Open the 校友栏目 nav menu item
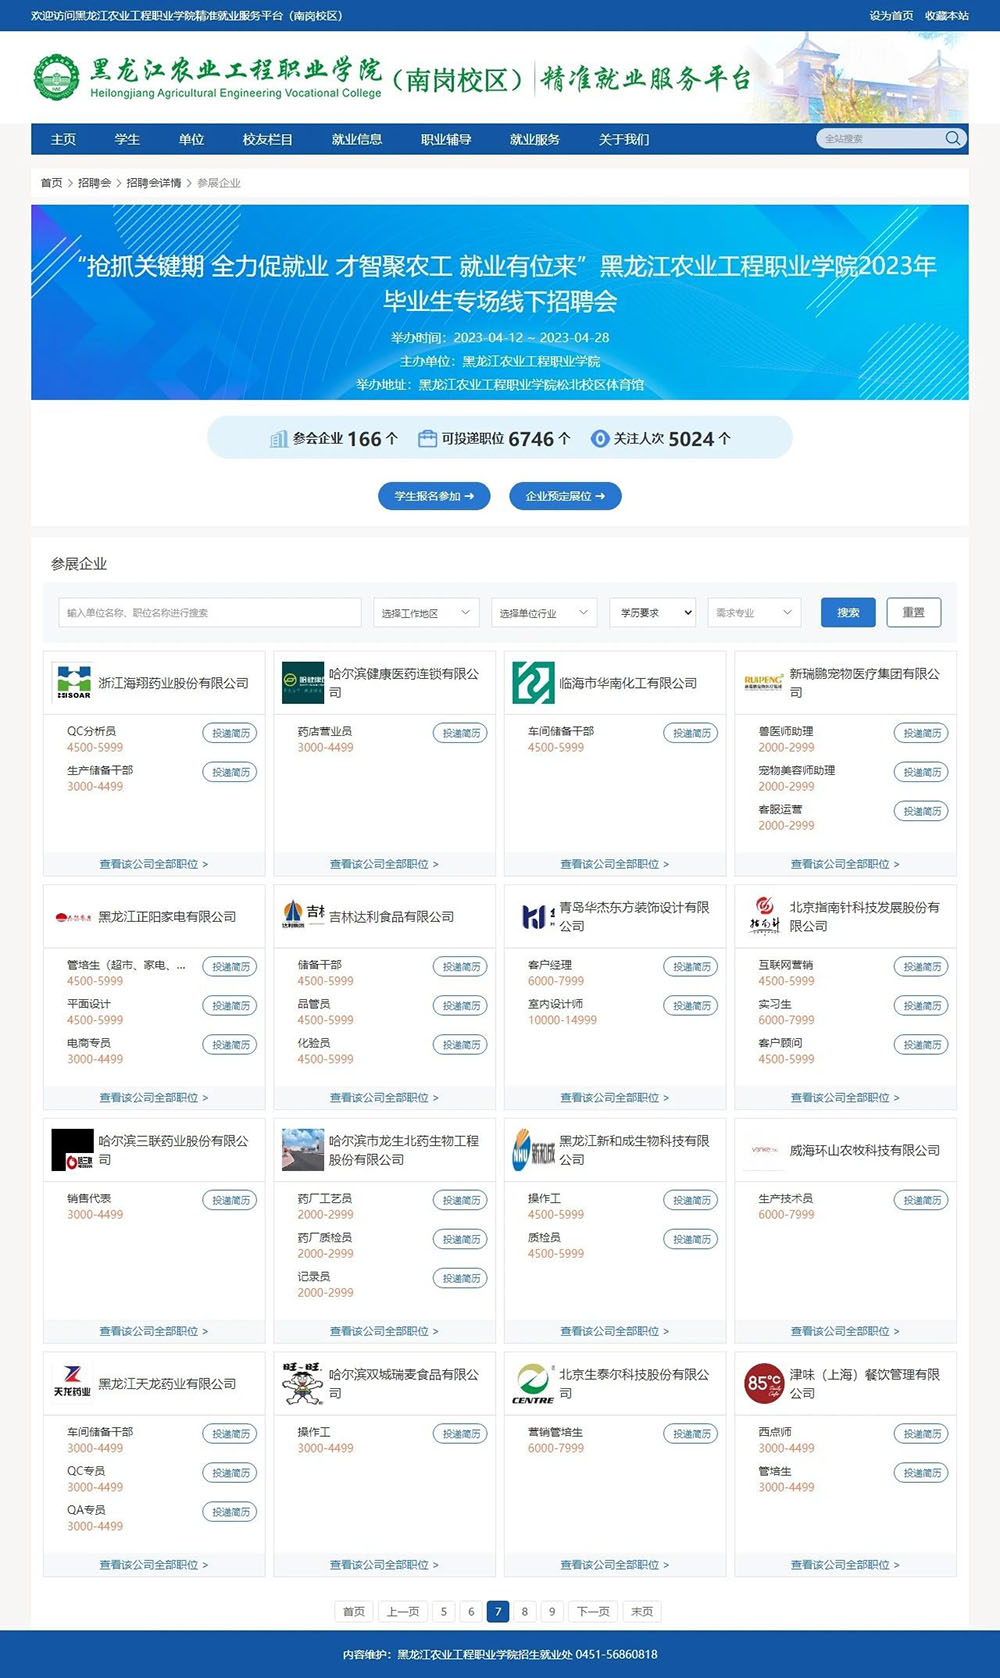The width and height of the screenshot is (1000, 1678). pyautogui.click(x=268, y=139)
